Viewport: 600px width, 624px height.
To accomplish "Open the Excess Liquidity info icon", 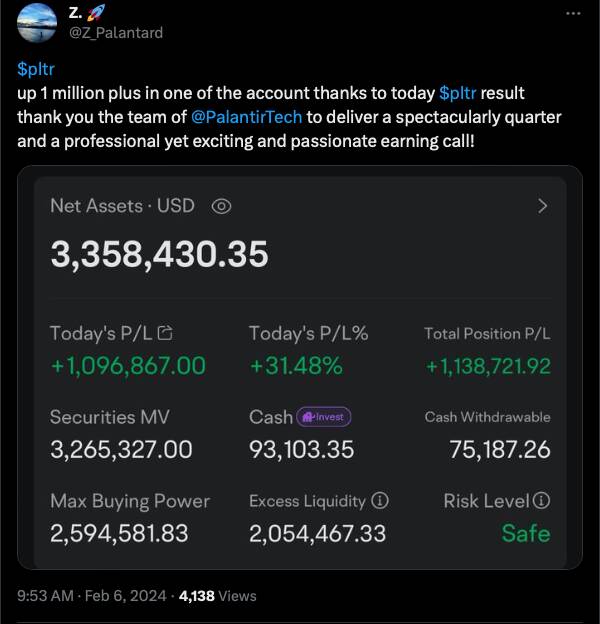I will coord(380,501).
